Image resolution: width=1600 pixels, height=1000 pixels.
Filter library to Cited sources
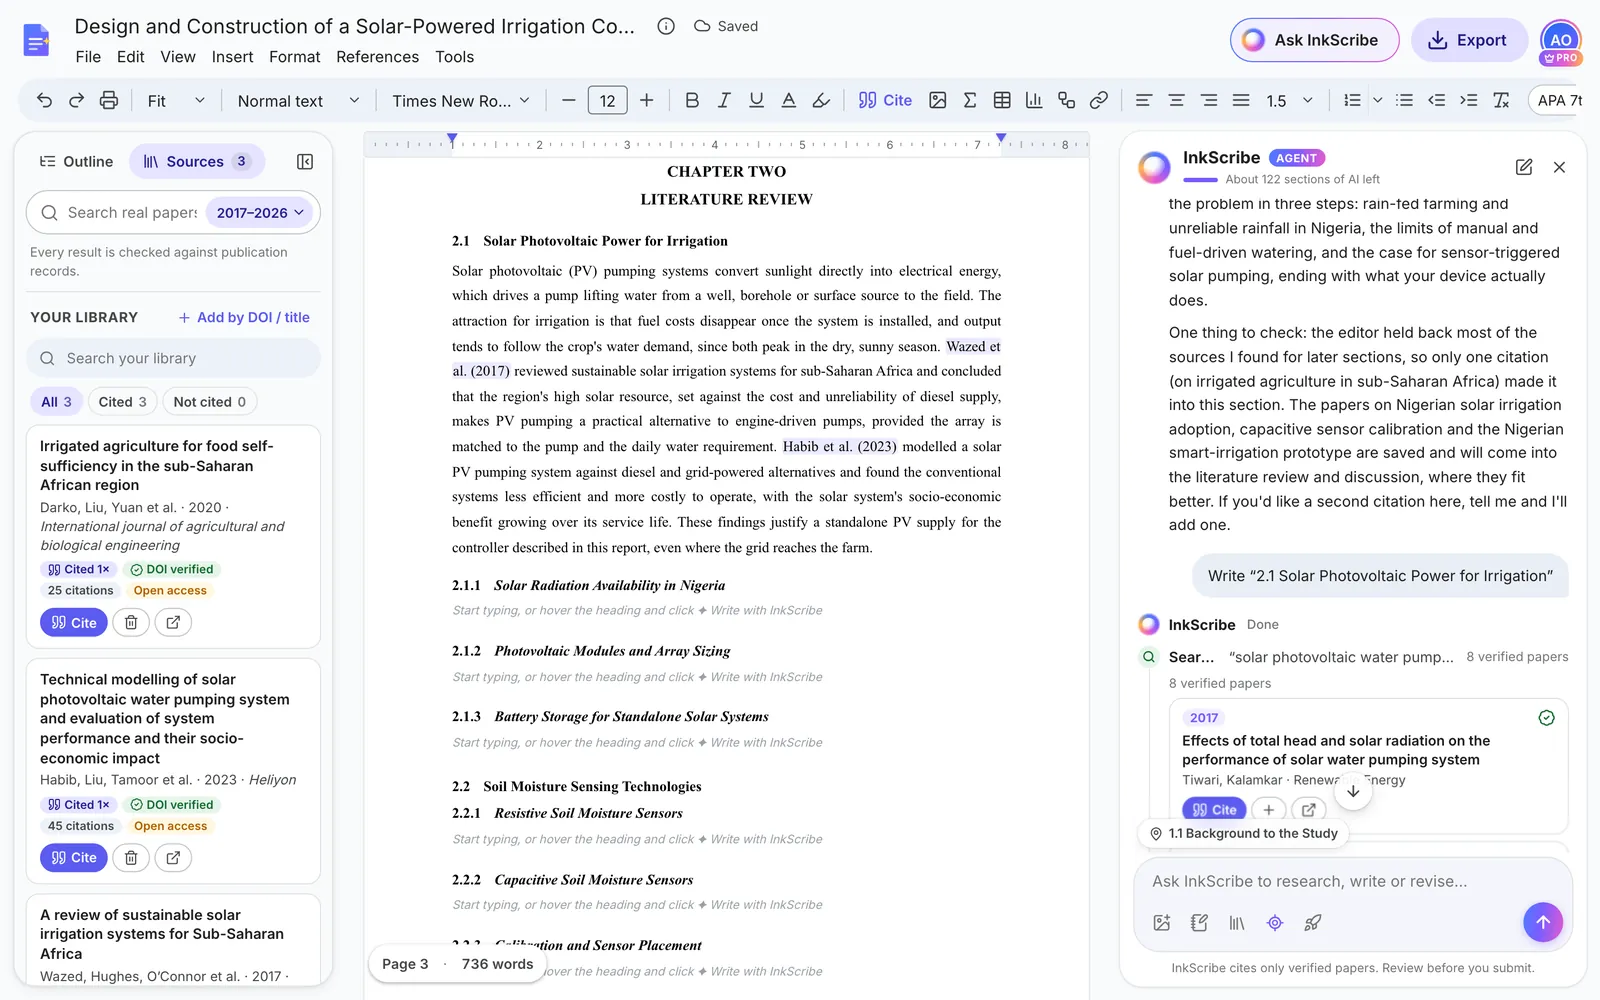pos(122,402)
